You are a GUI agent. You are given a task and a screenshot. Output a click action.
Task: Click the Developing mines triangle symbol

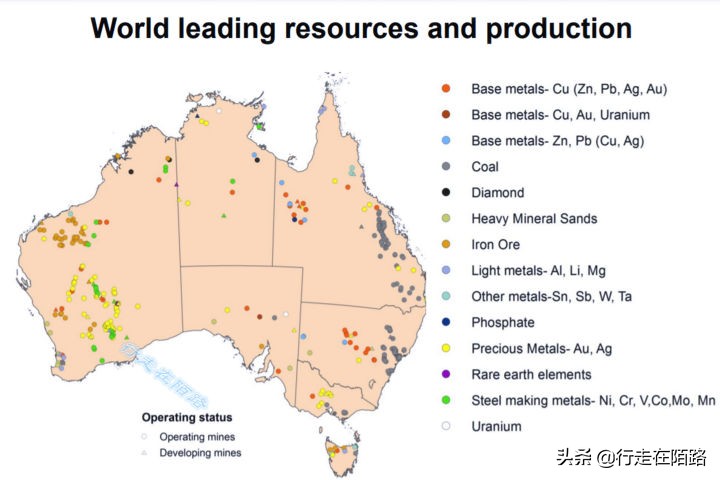point(144,453)
